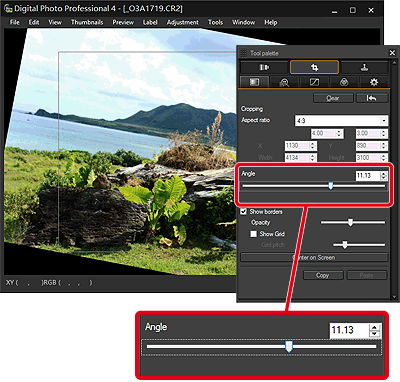Click the Angle slider handle
Image resolution: width=400 pixels, height=382 pixels.
point(330,186)
